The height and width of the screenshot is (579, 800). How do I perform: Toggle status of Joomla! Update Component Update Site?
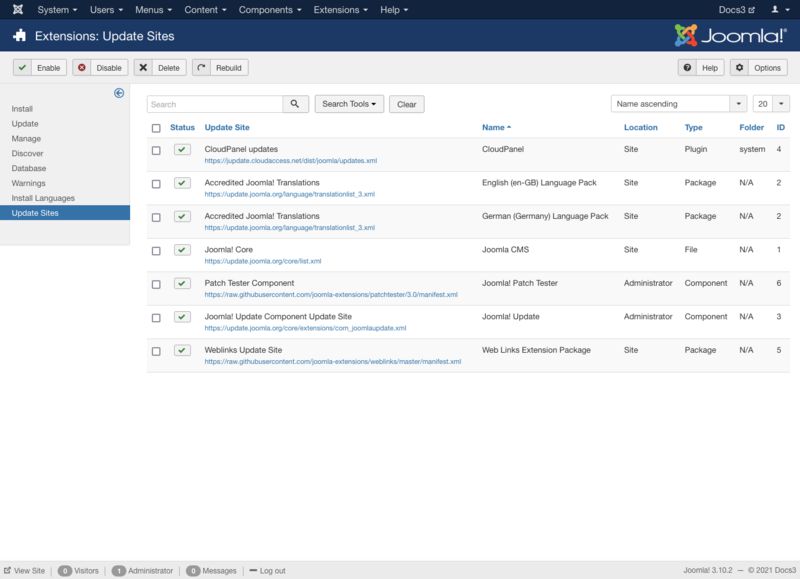(x=182, y=317)
